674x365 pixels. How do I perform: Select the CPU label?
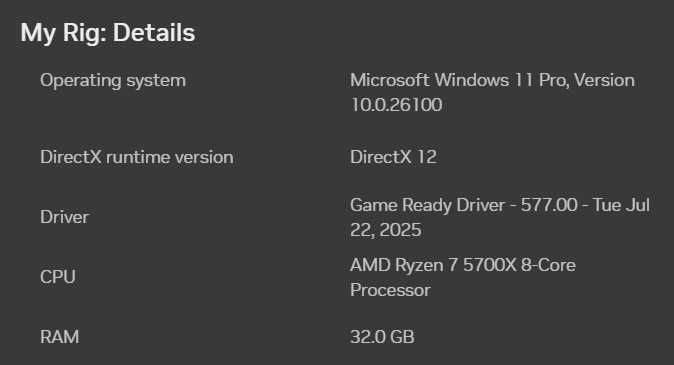tap(58, 277)
